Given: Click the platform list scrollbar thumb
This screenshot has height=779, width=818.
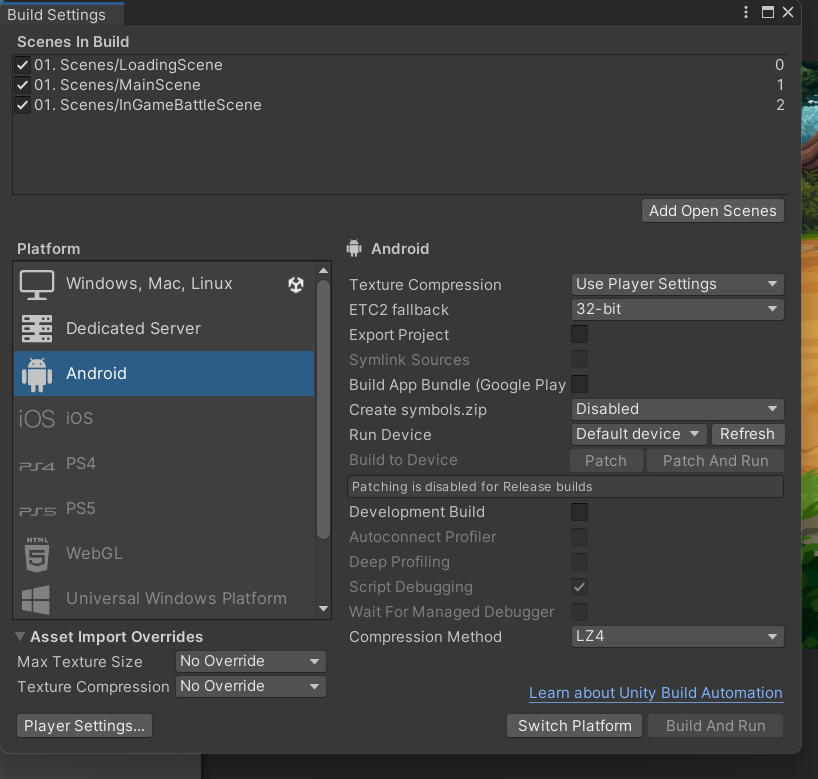Looking at the screenshot, I should tap(323, 410).
